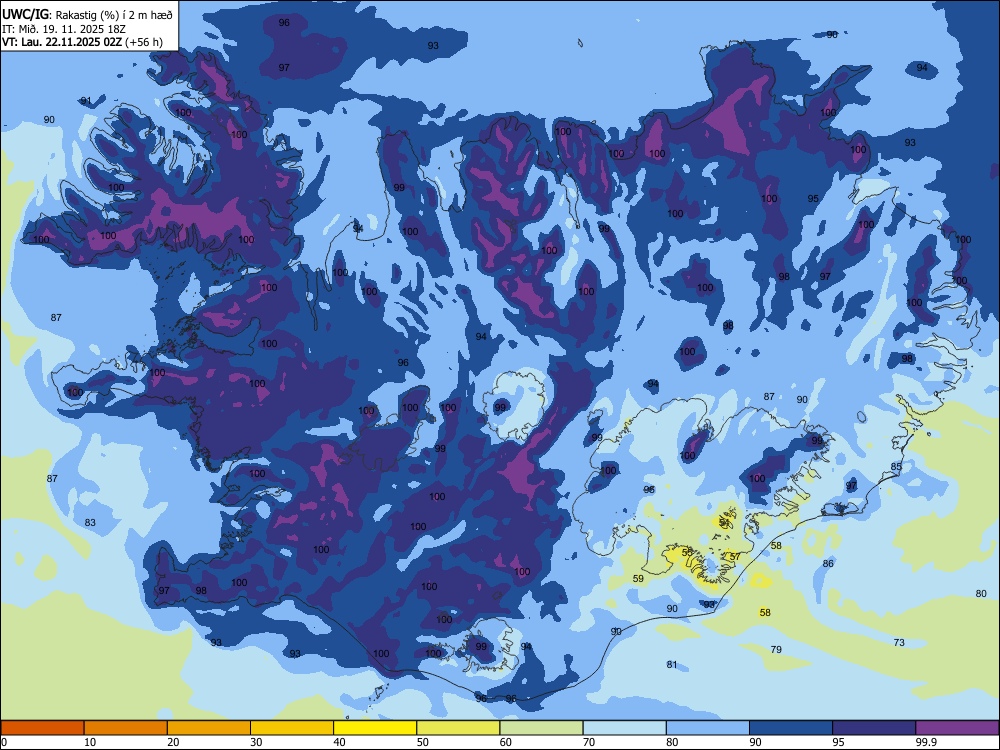Pick the 50–60 pale yellow legend swatch
This screenshot has width=1000, height=750.
click(459, 728)
